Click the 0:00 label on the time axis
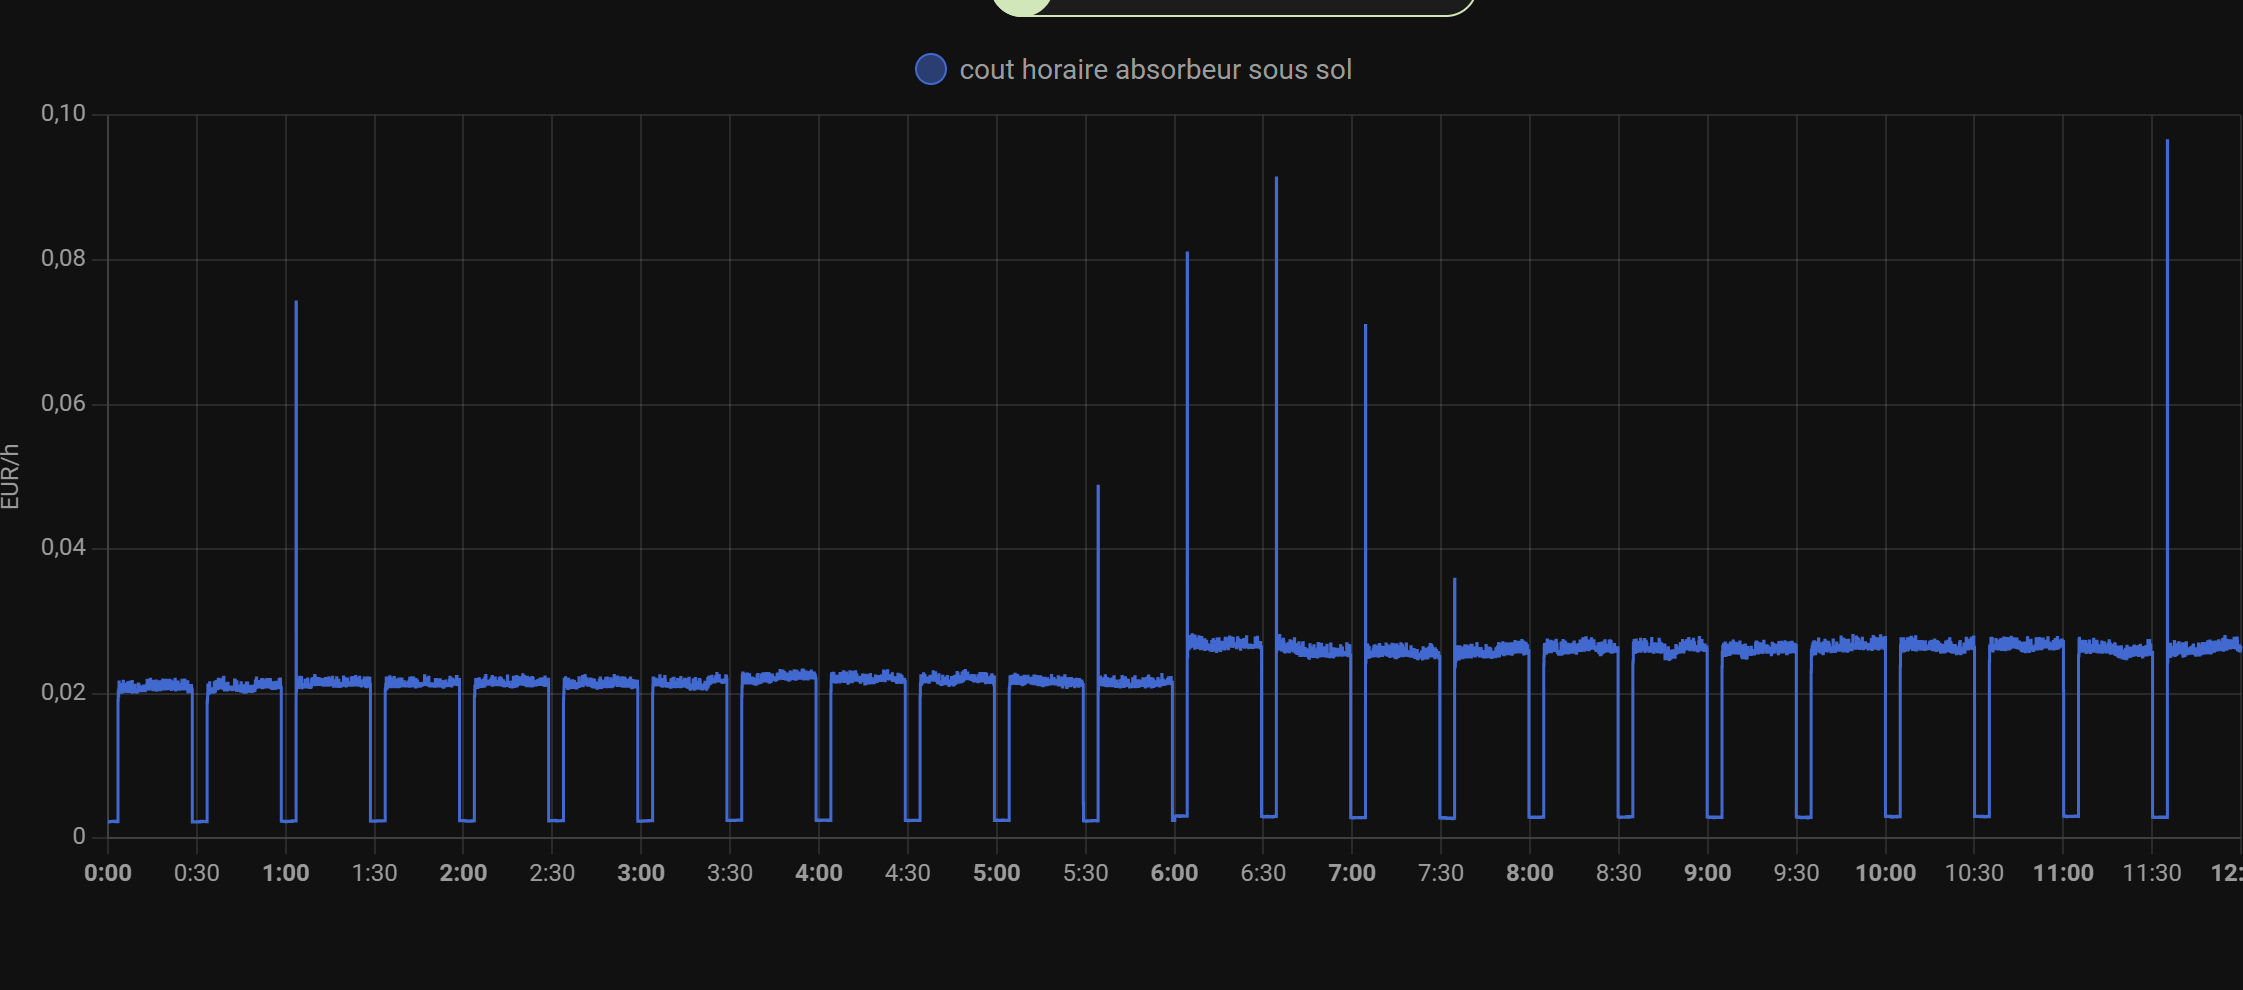 click(x=108, y=873)
